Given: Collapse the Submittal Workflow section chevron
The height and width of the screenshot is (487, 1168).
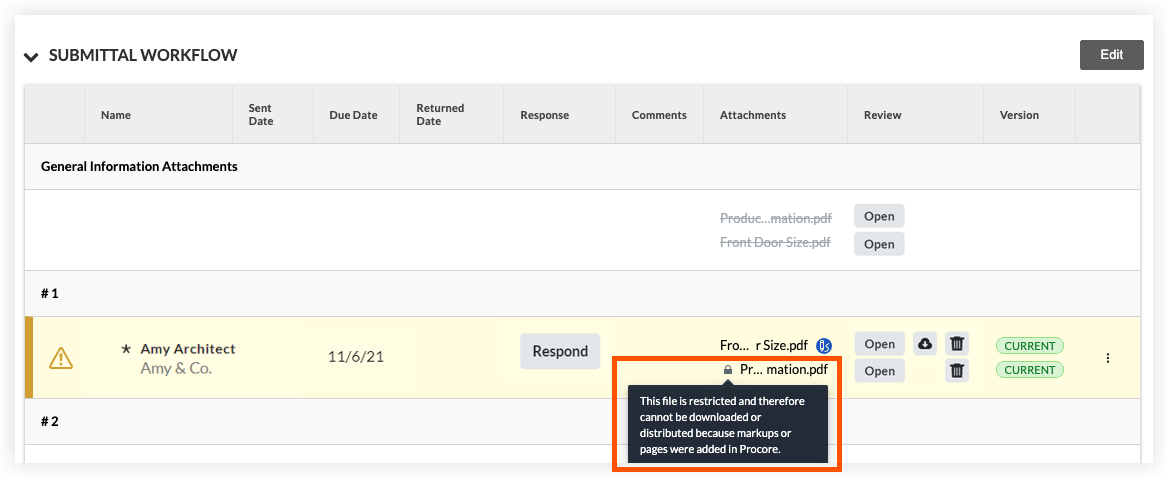Looking at the screenshot, I should (31, 57).
